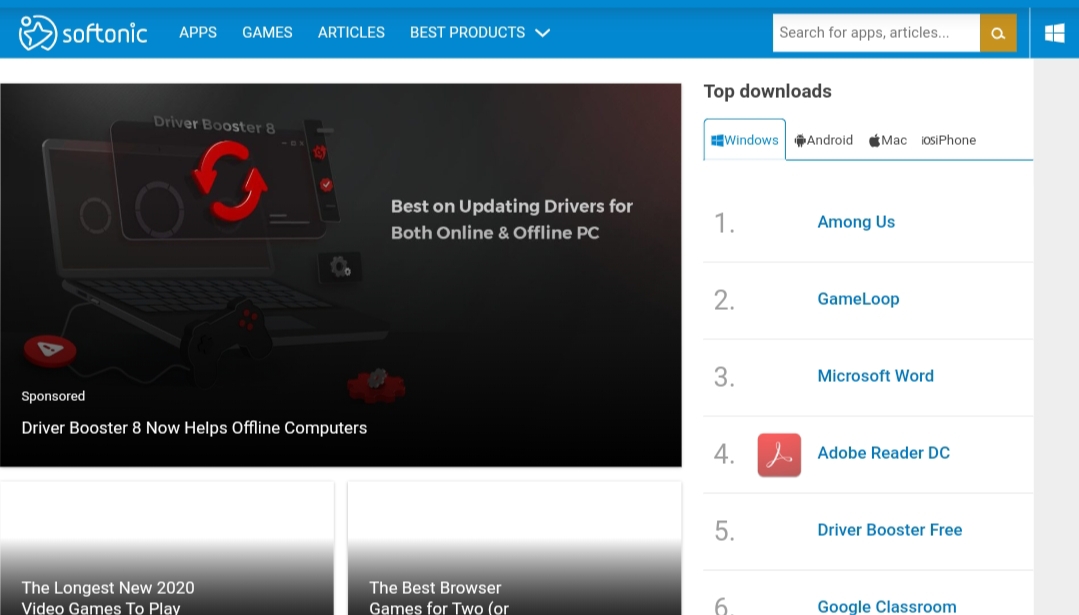1079x615 pixels.
Task: Open The Longest New 2020 Video Games article
Action: tap(108, 597)
